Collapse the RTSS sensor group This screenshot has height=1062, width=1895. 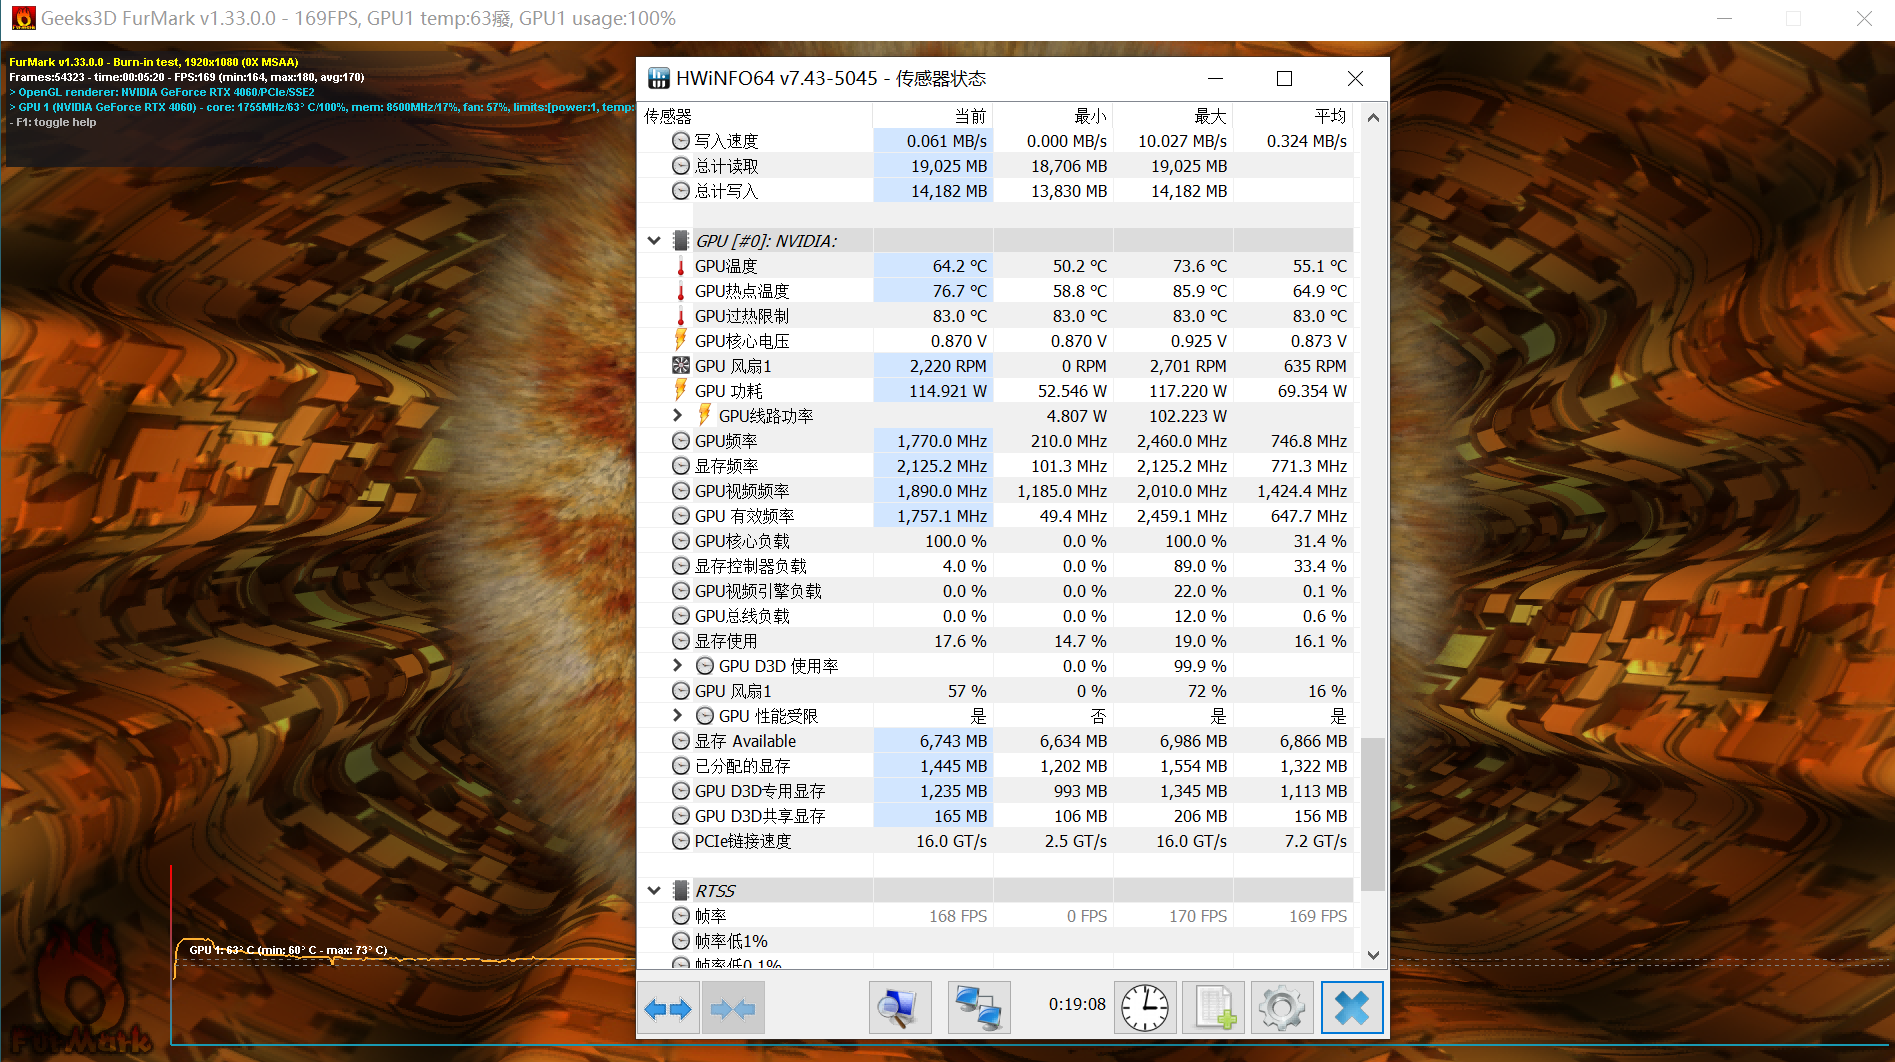(654, 891)
